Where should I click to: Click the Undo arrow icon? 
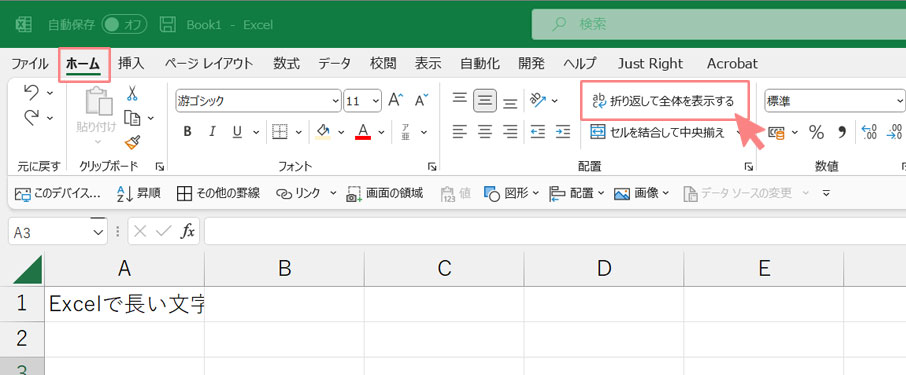point(31,92)
